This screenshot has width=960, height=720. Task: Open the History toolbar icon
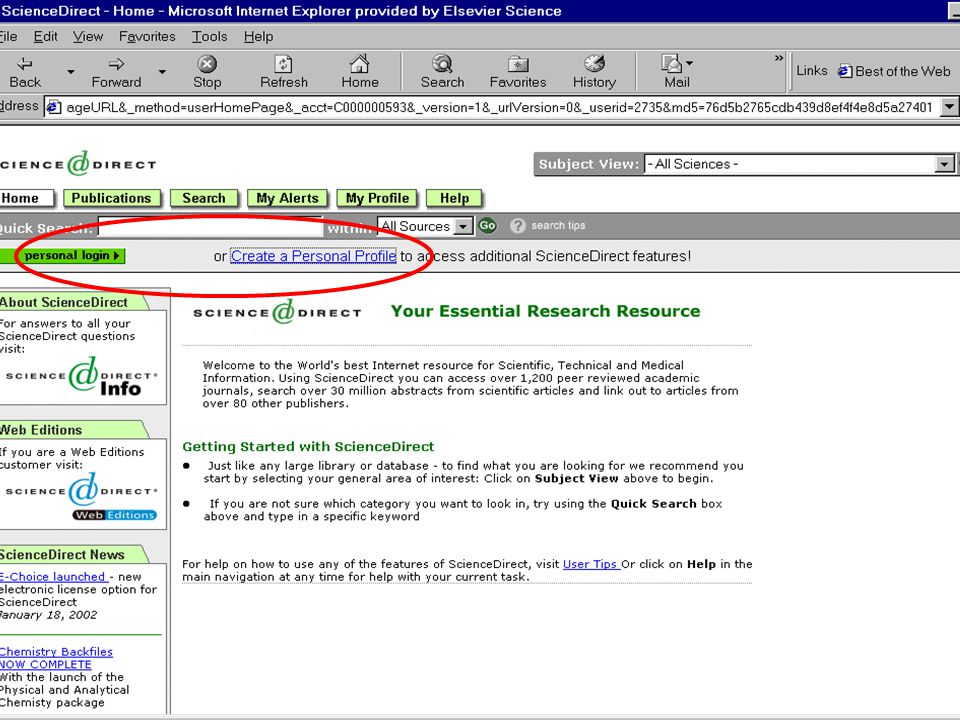594,72
